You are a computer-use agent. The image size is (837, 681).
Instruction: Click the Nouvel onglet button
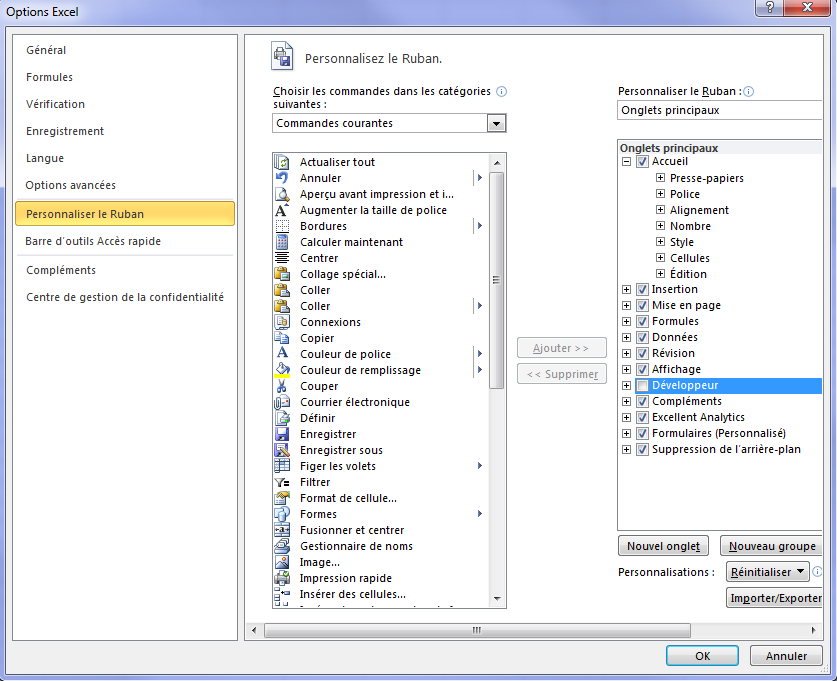click(664, 546)
